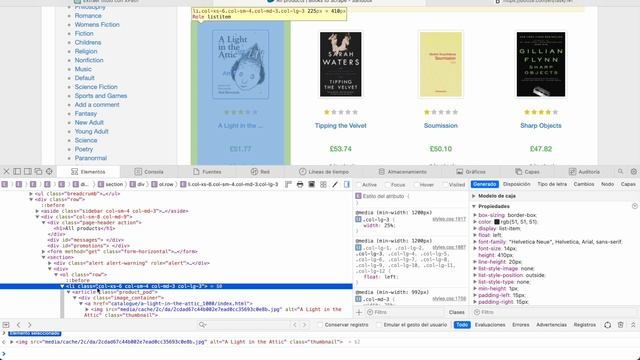The height and width of the screenshot is (360, 640).
Task: Toggle the layout grid overlay icon
Action: [x=323, y=184]
